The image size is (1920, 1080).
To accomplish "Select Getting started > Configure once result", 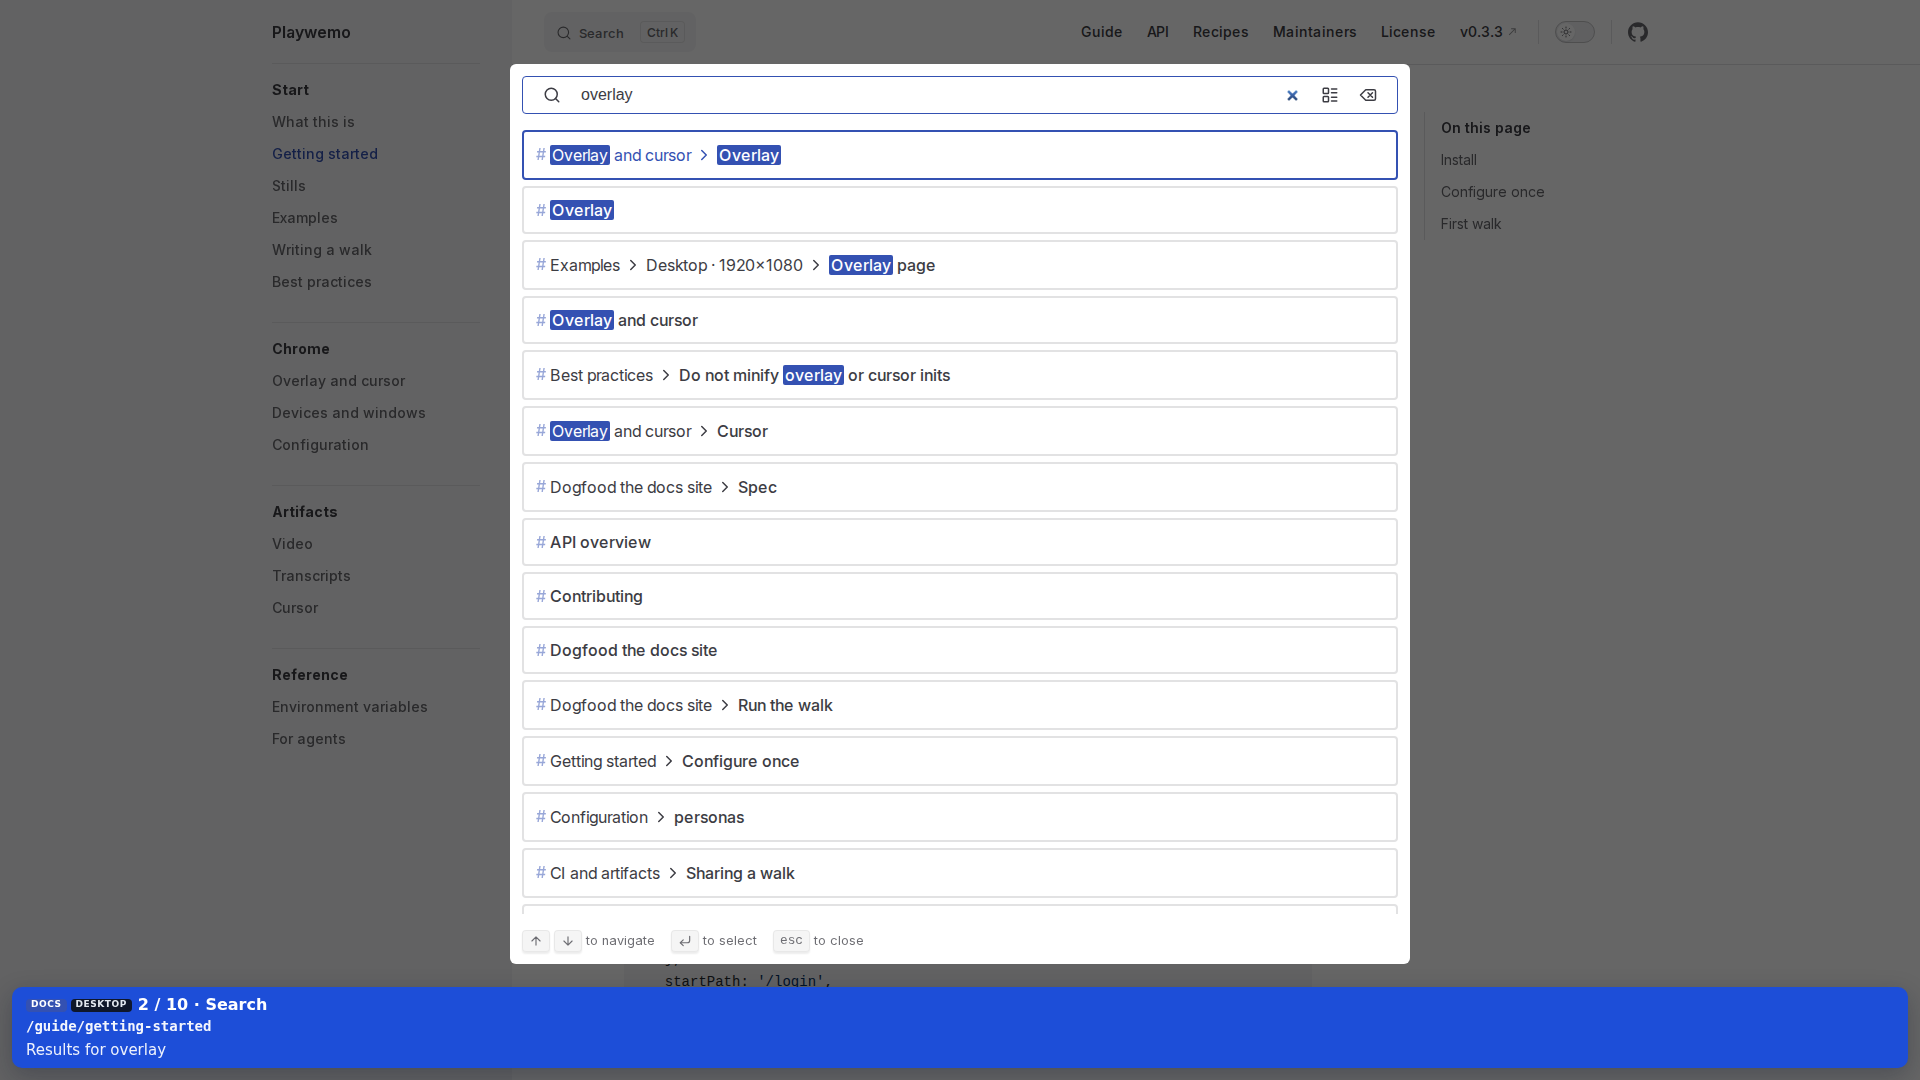I will (x=960, y=761).
